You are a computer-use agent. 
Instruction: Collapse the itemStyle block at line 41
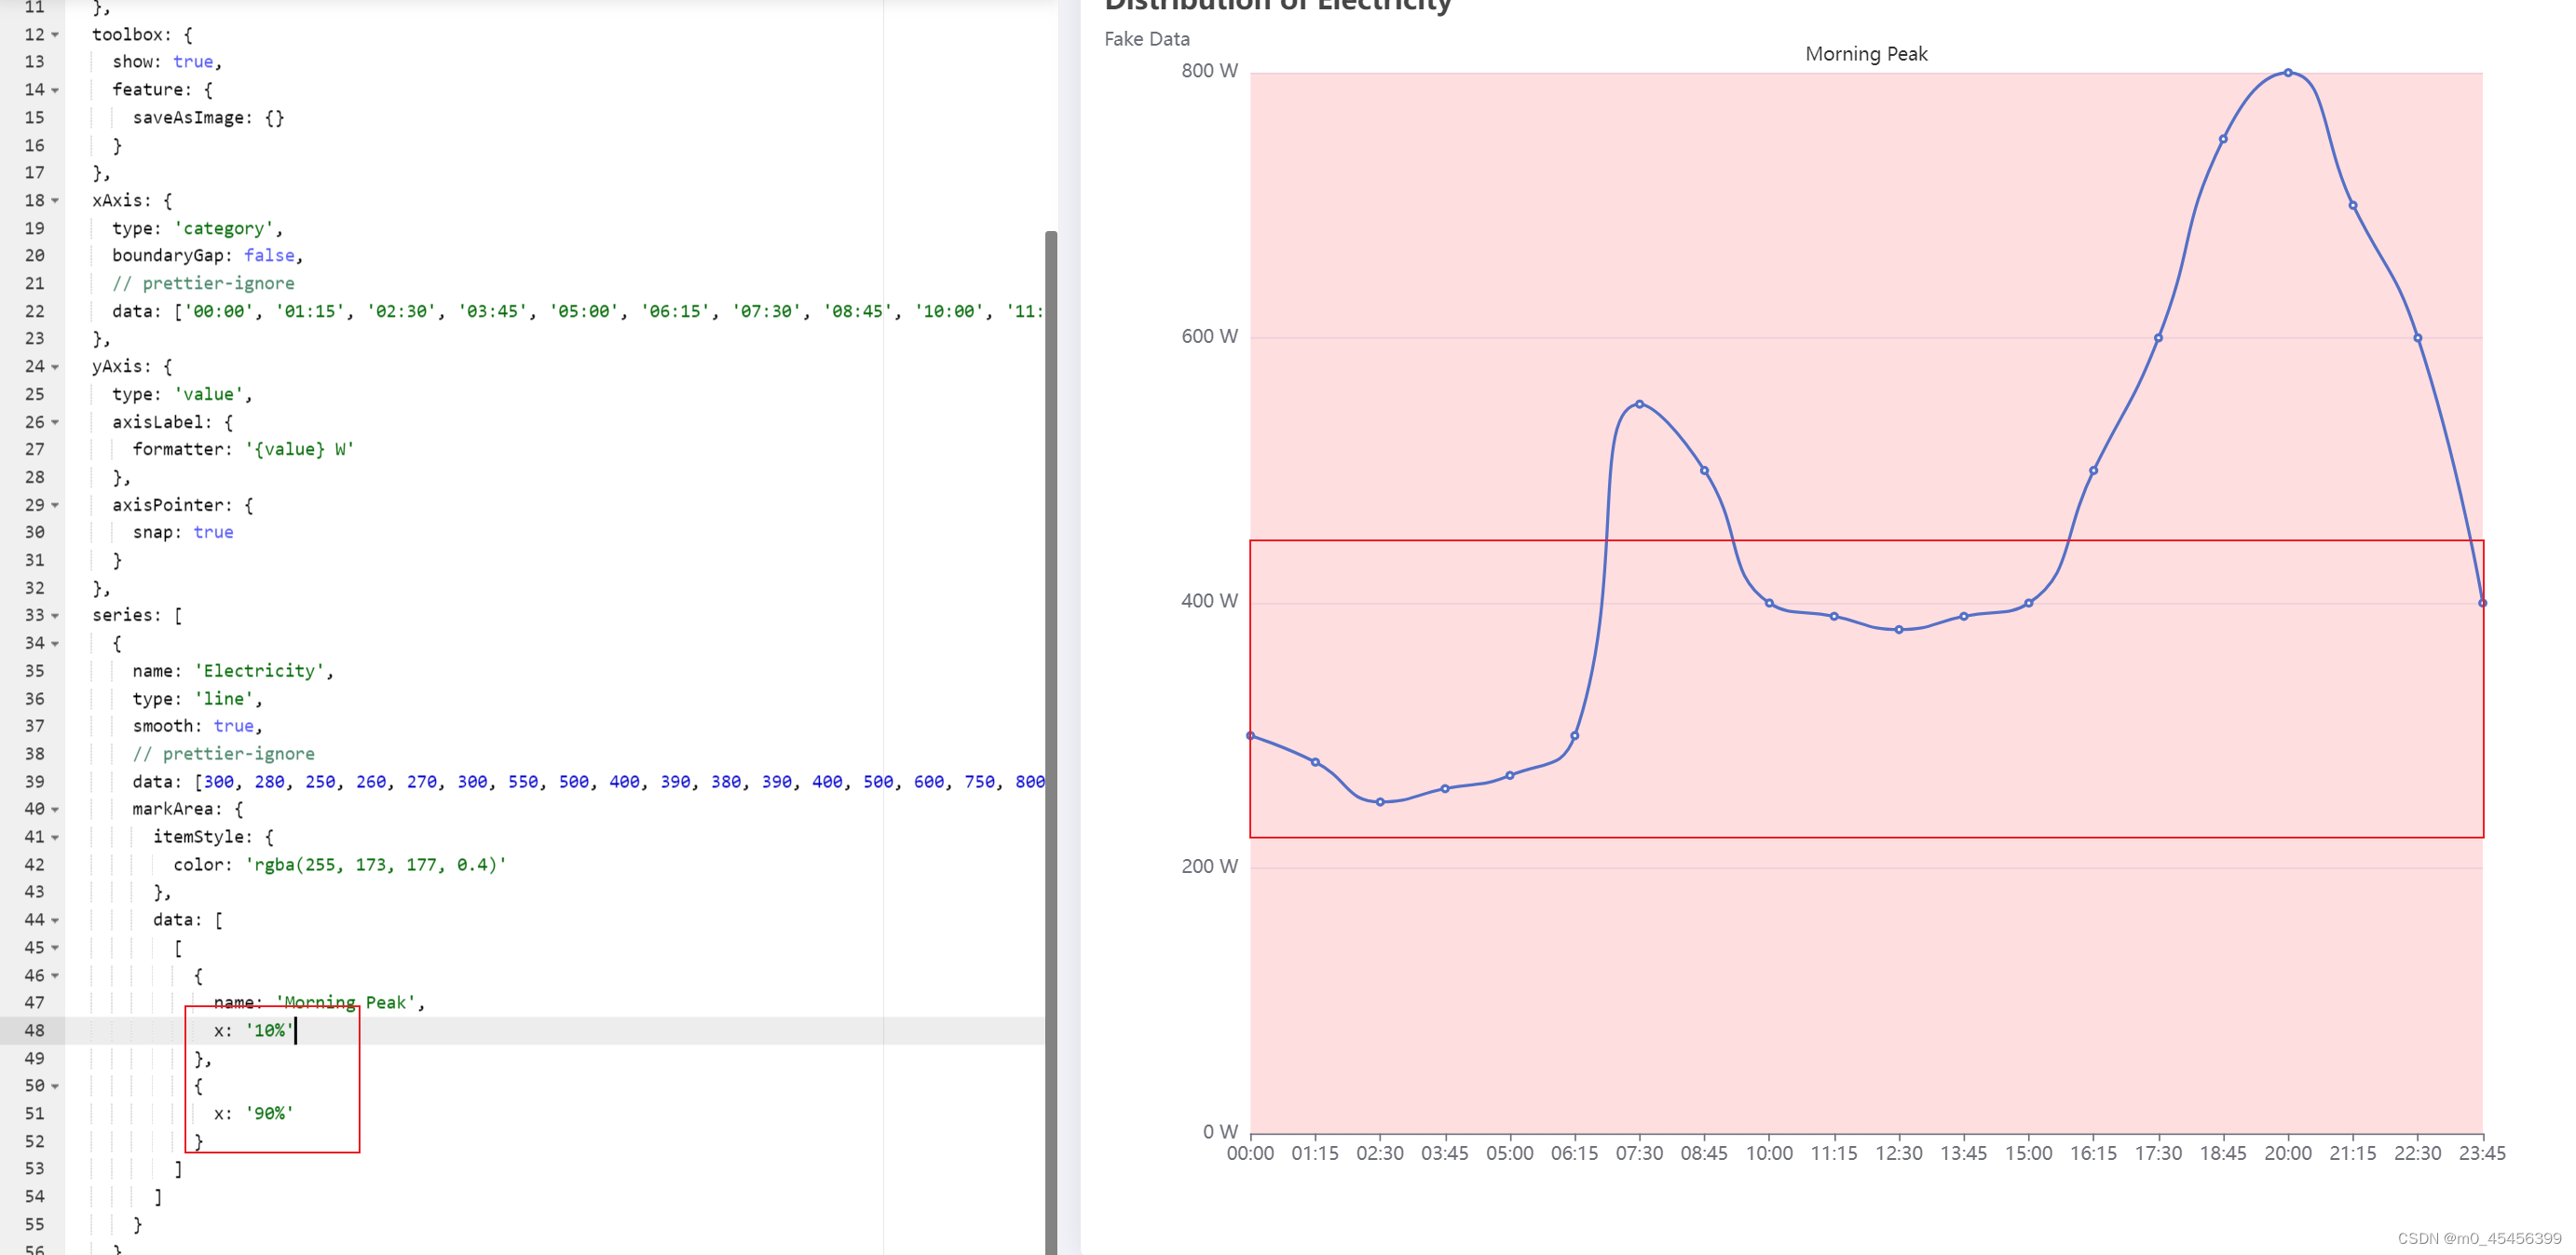pos(57,837)
